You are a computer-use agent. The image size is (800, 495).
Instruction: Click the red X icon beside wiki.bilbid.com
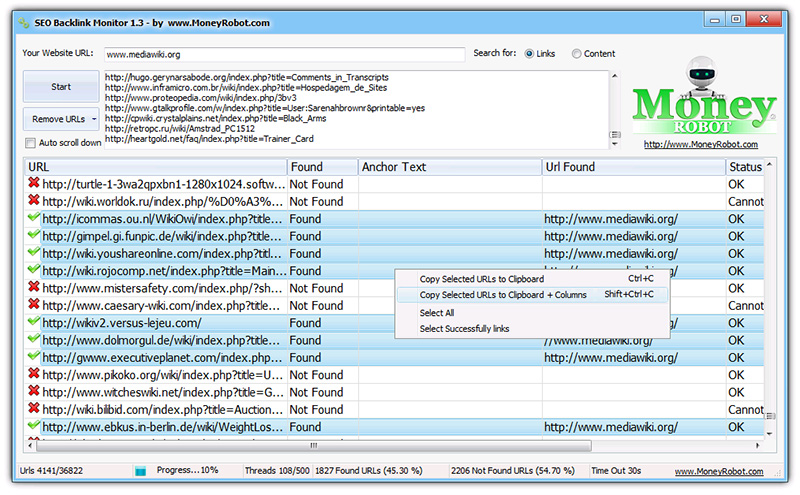(x=34, y=408)
